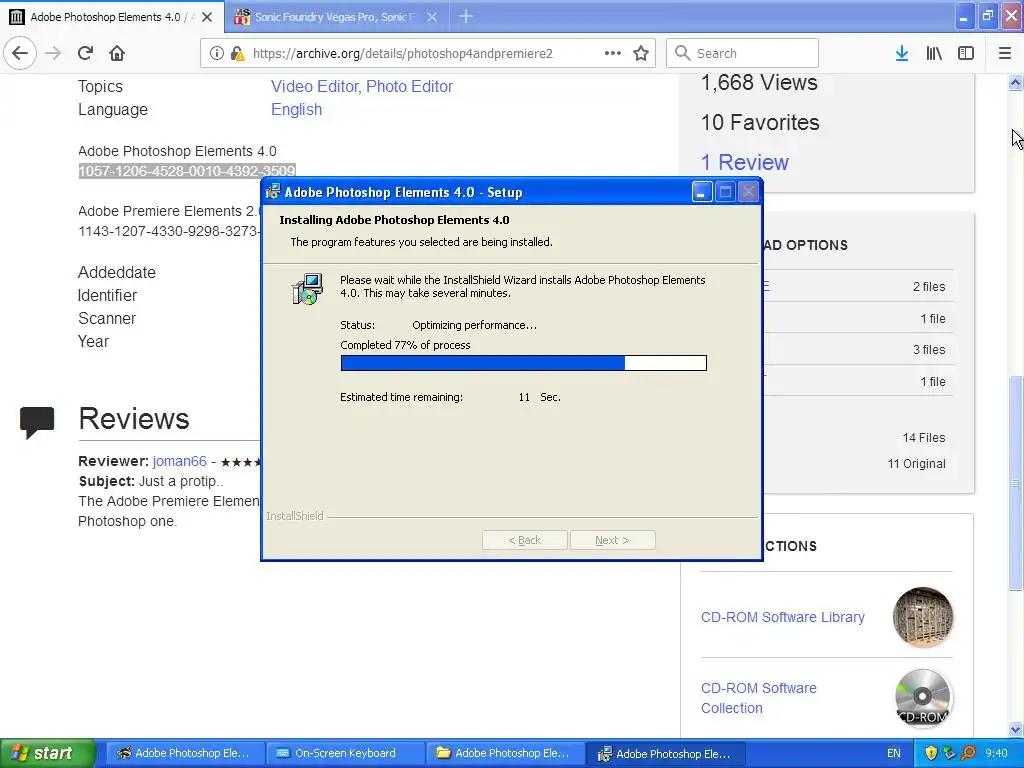Click the Reviews speech bubble icon
The width and height of the screenshot is (1024, 768).
click(x=37, y=422)
